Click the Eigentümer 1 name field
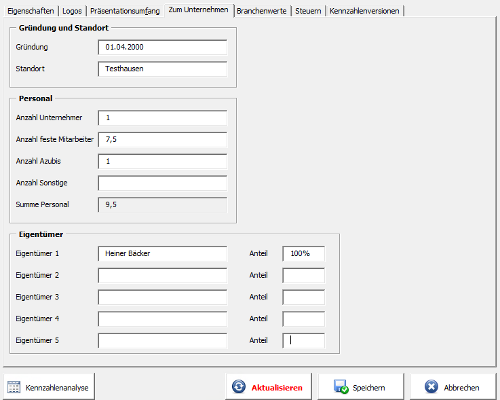Screen dimensions: 500x400 (x=163, y=254)
